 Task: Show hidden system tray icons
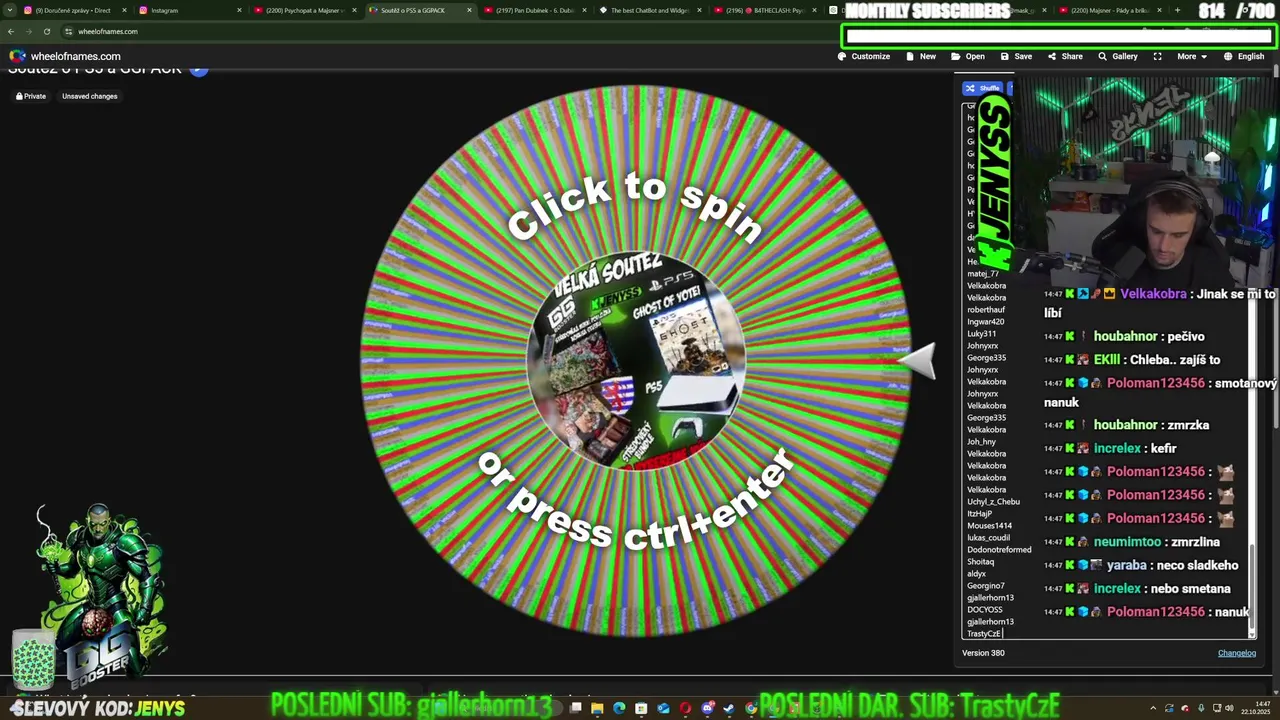(1153, 708)
